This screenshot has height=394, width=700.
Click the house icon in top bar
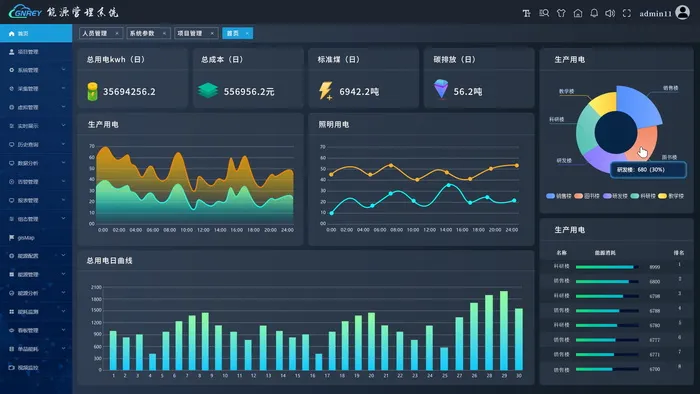(578, 13)
